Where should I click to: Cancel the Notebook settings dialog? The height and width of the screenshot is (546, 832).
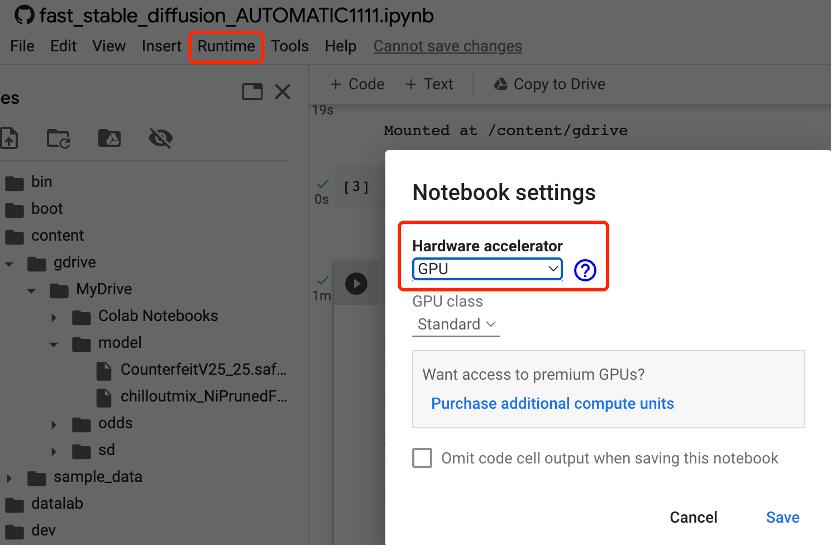click(x=694, y=517)
